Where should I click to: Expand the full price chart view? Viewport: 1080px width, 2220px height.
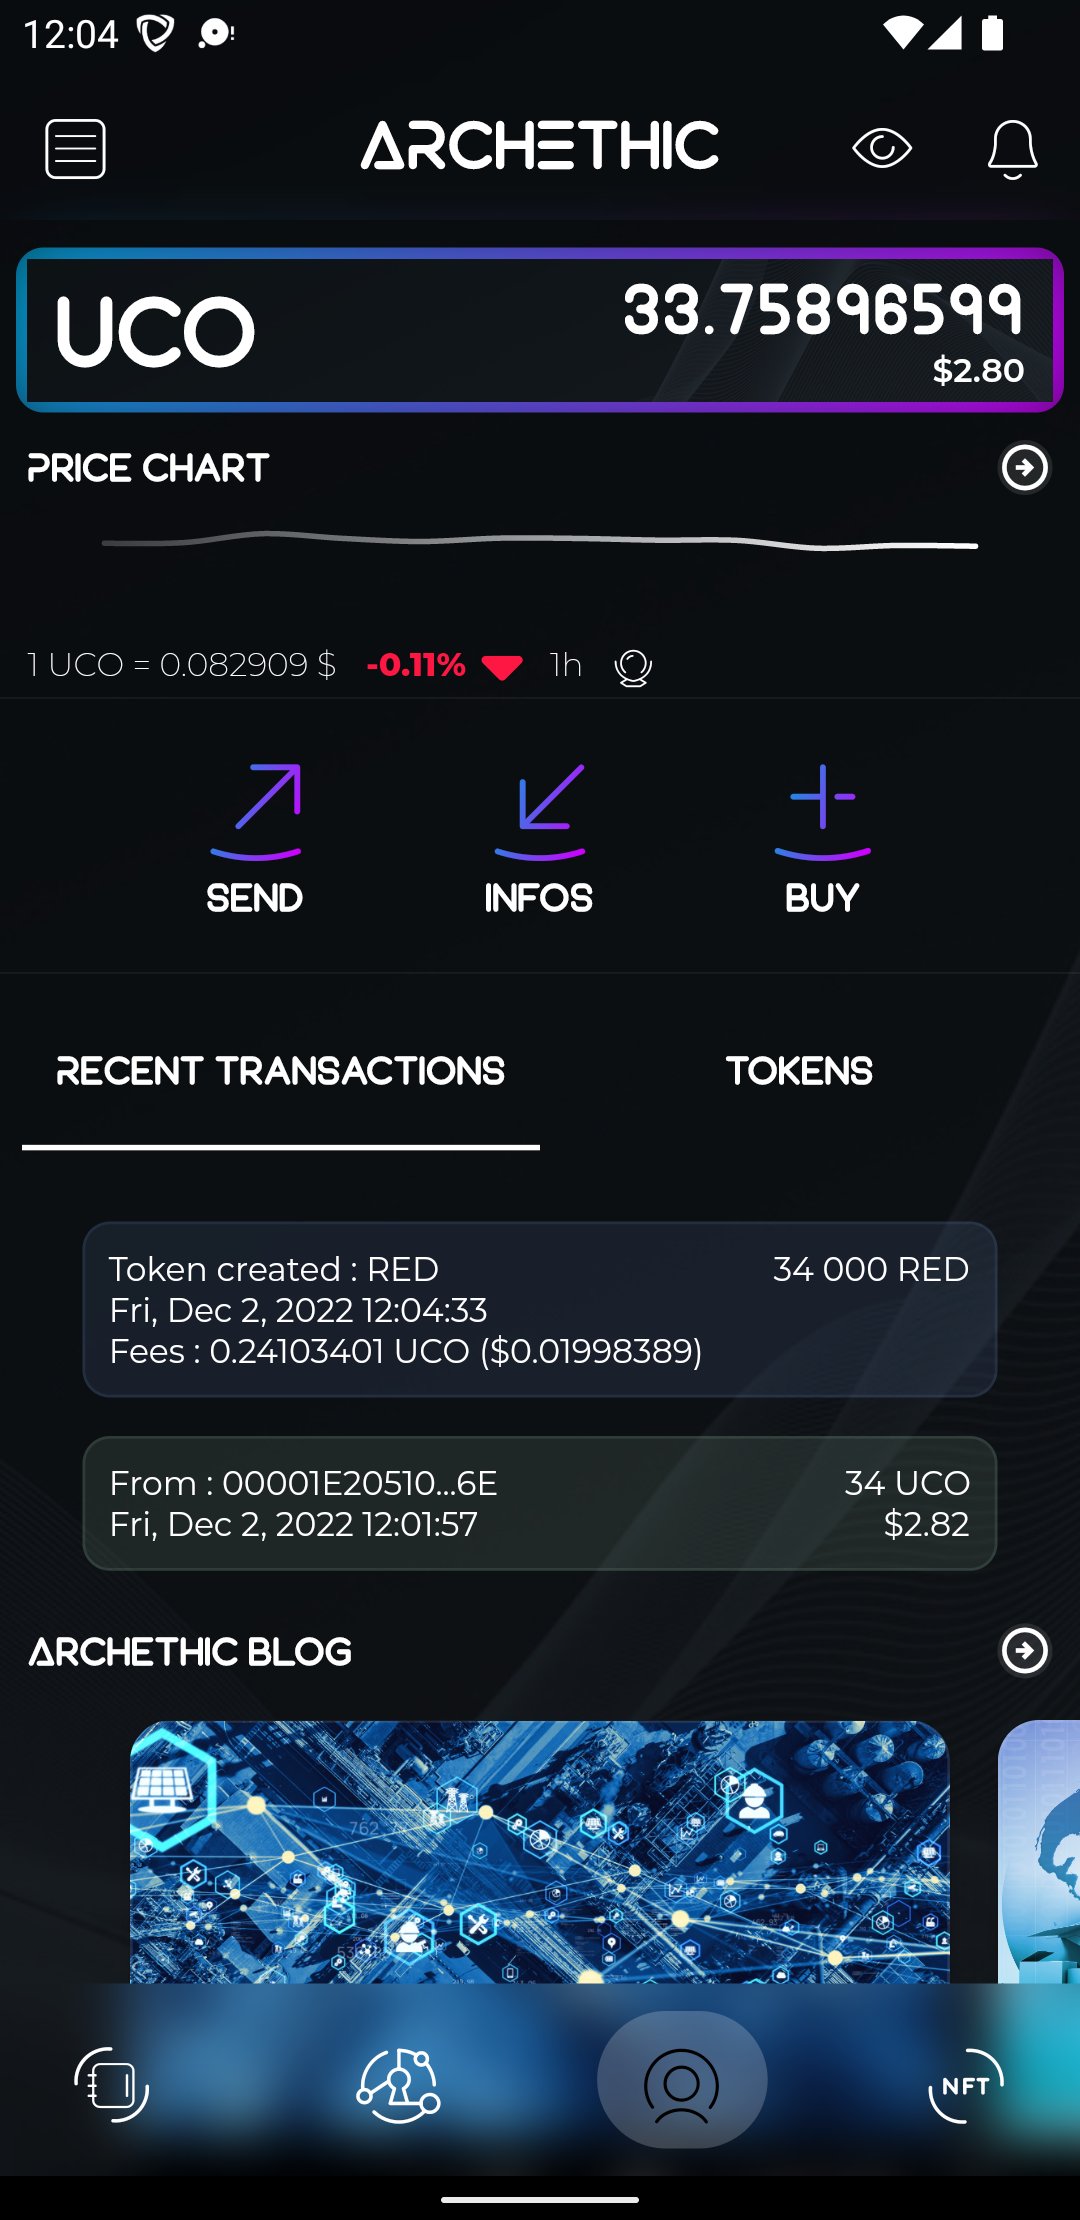[x=1024, y=467]
